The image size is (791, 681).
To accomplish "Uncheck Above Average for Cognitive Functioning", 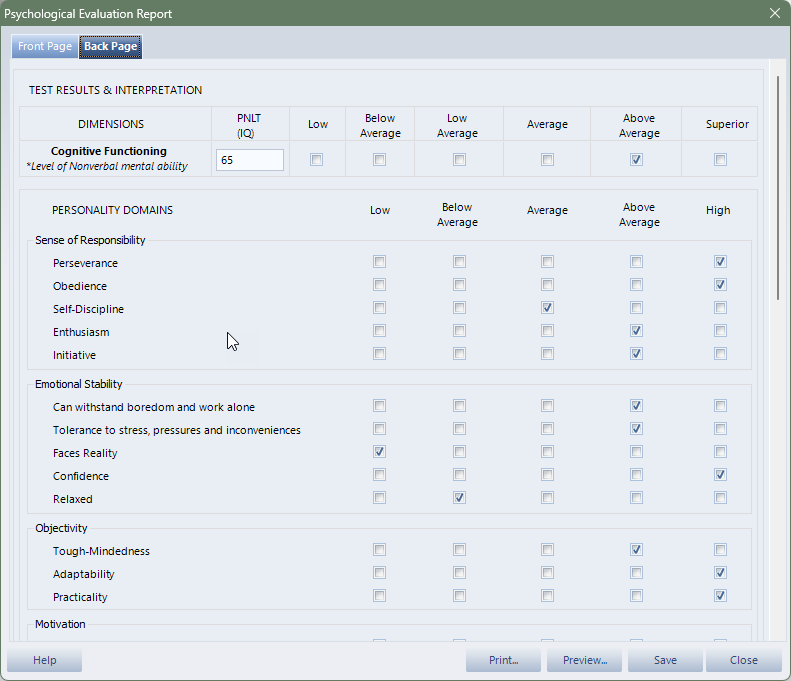I will point(637,160).
